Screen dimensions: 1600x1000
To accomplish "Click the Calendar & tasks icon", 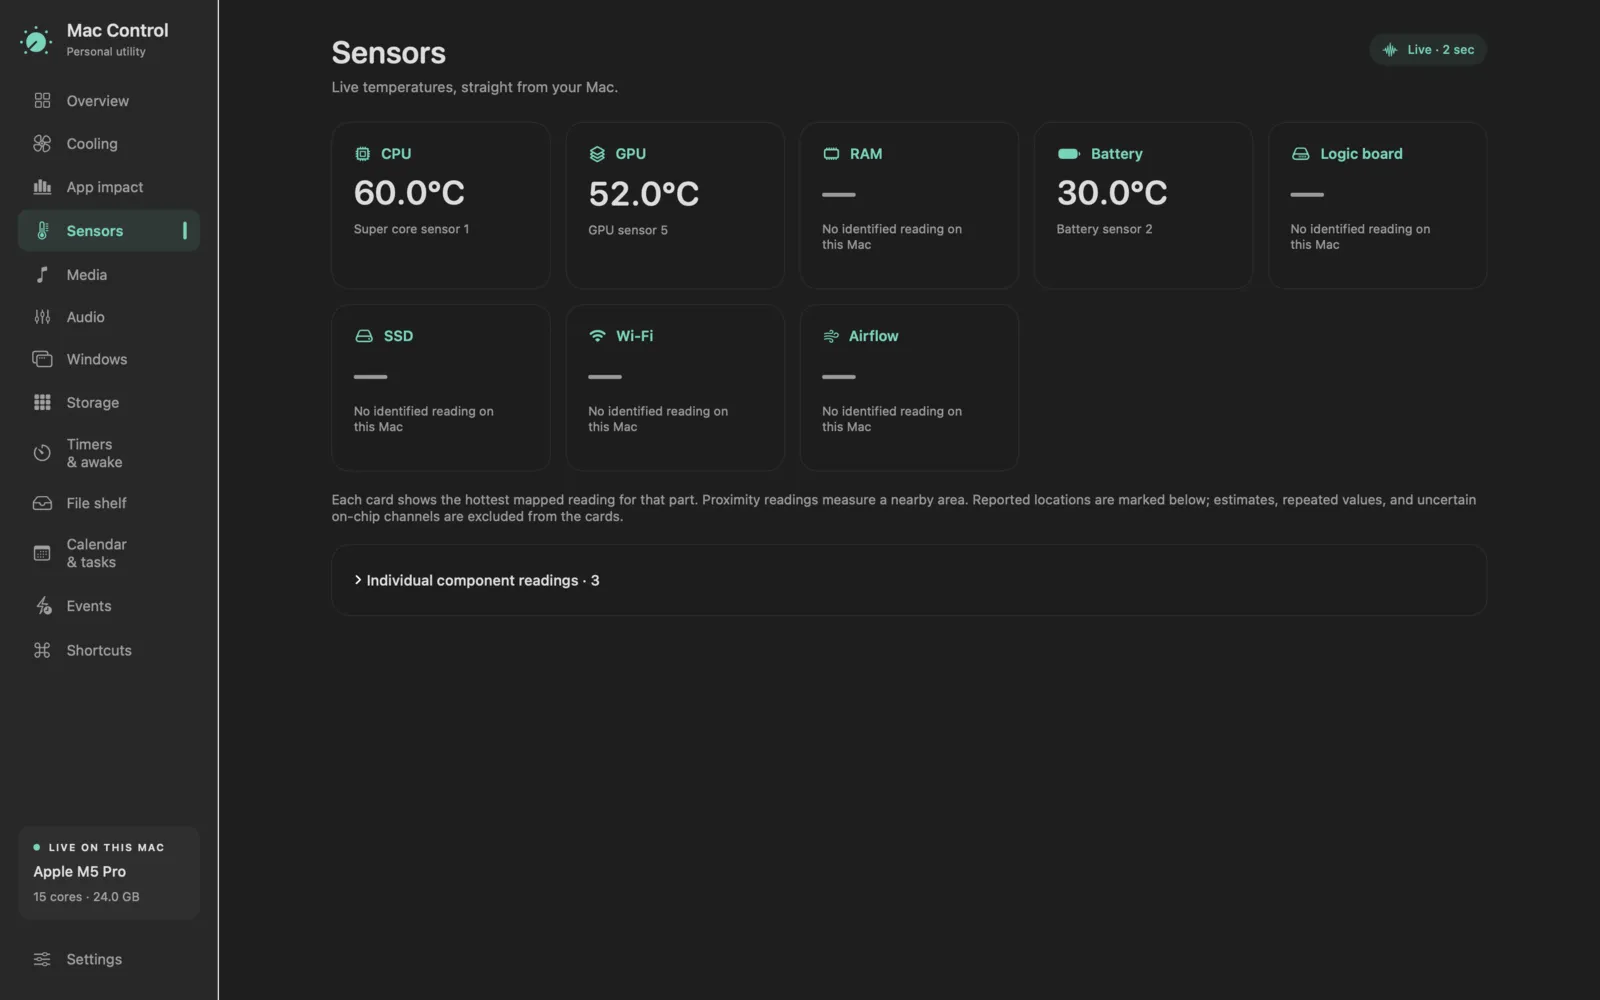I will pos(42,553).
